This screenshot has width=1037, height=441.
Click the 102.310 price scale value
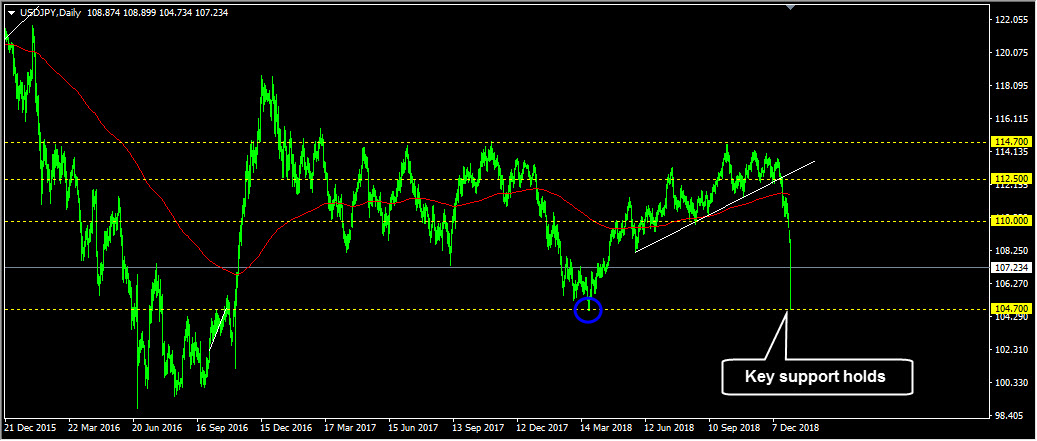pyautogui.click(x=1011, y=350)
